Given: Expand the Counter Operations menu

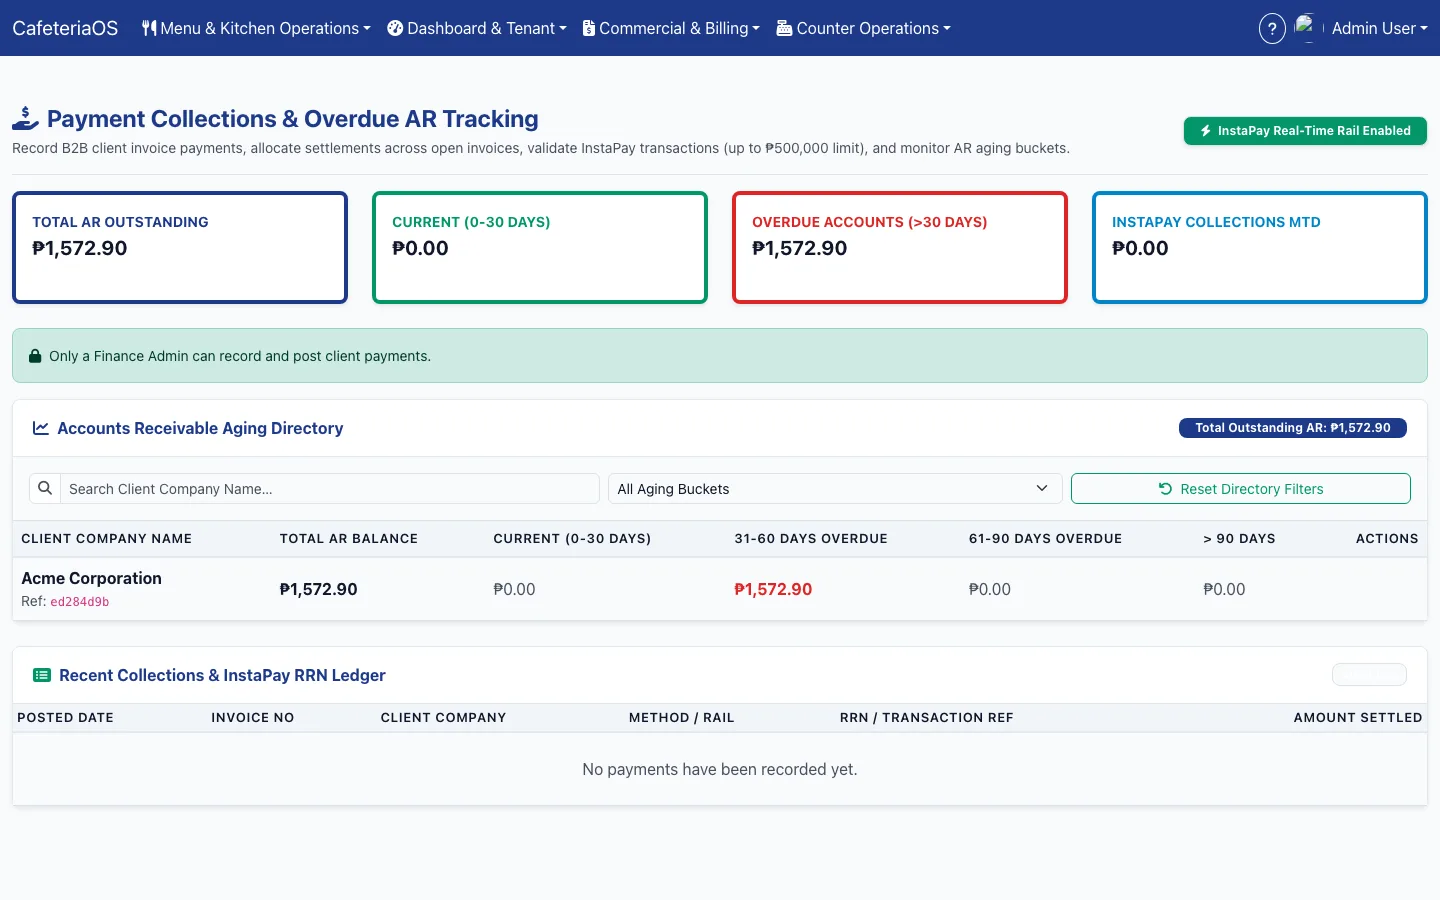Looking at the screenshot, I should pyautogui.click(x=864, y=28).
